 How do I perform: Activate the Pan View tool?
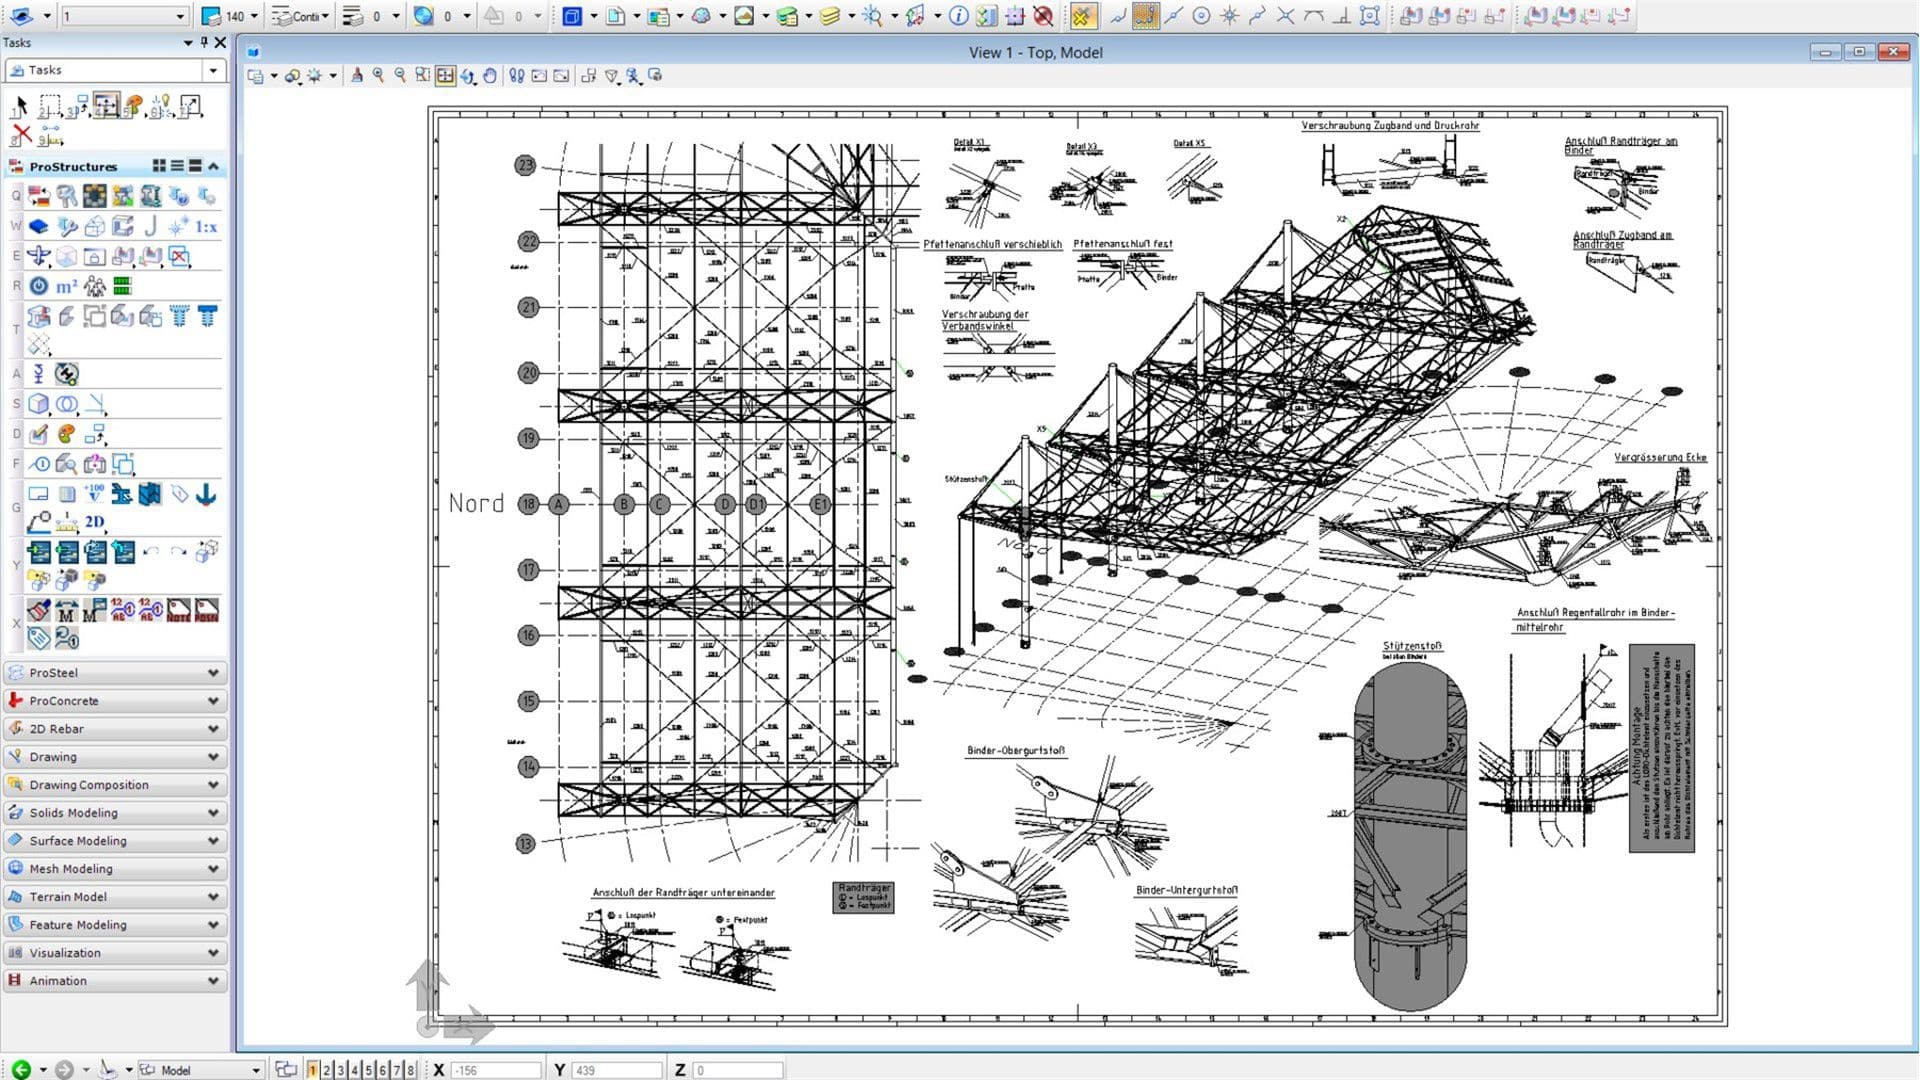click(491, 75)
